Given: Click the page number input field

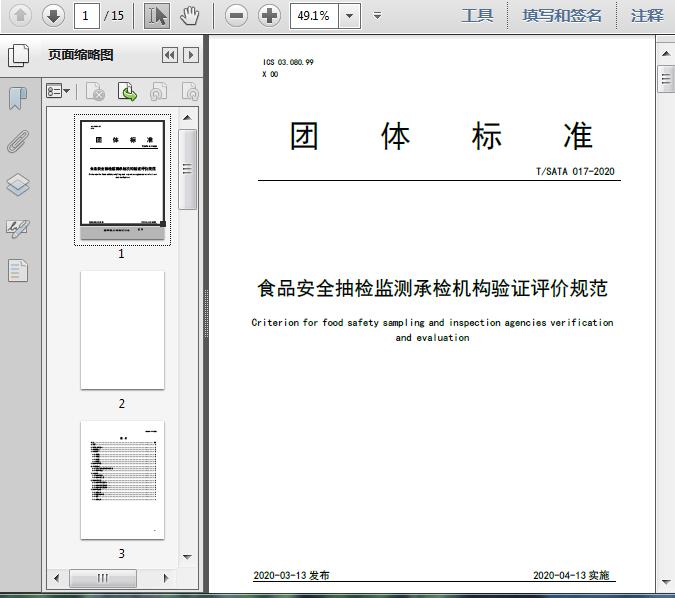Looking at the screenshot, I should (87, 15).
